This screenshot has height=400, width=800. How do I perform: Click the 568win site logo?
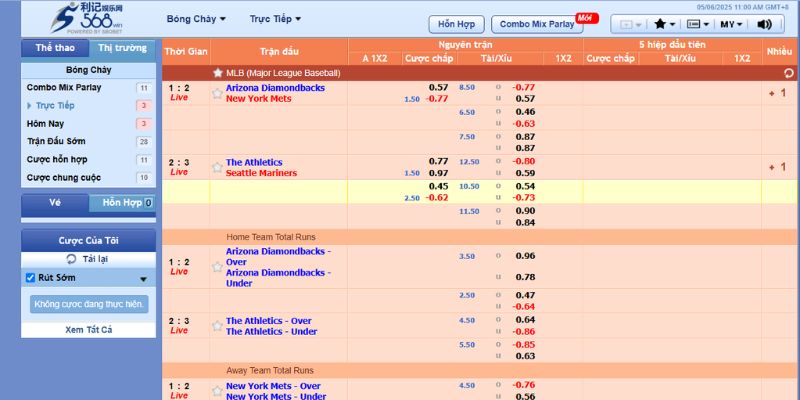87,18
